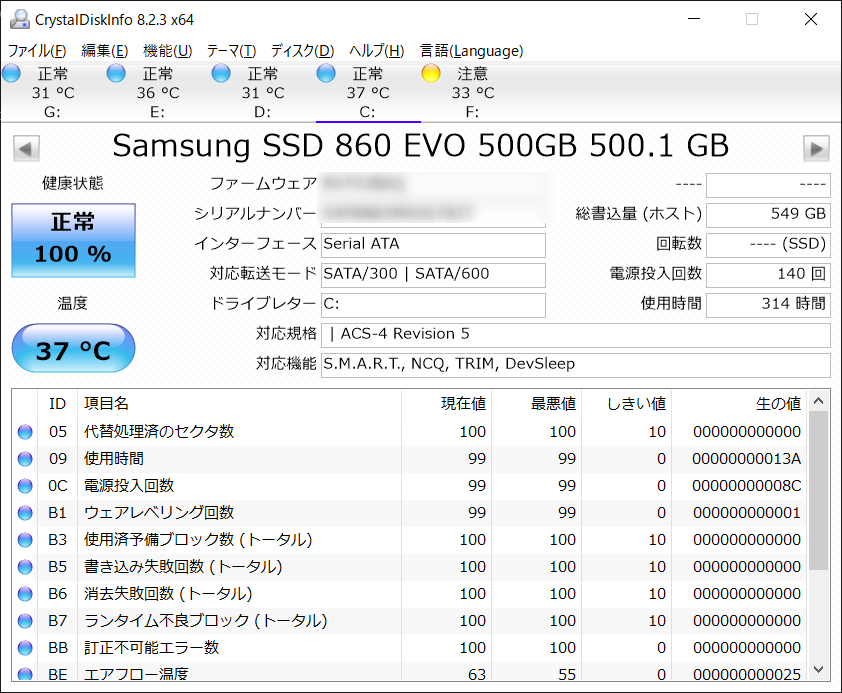Click the 生の値 column header
This screenshot has width=842, height=693.
739,404
